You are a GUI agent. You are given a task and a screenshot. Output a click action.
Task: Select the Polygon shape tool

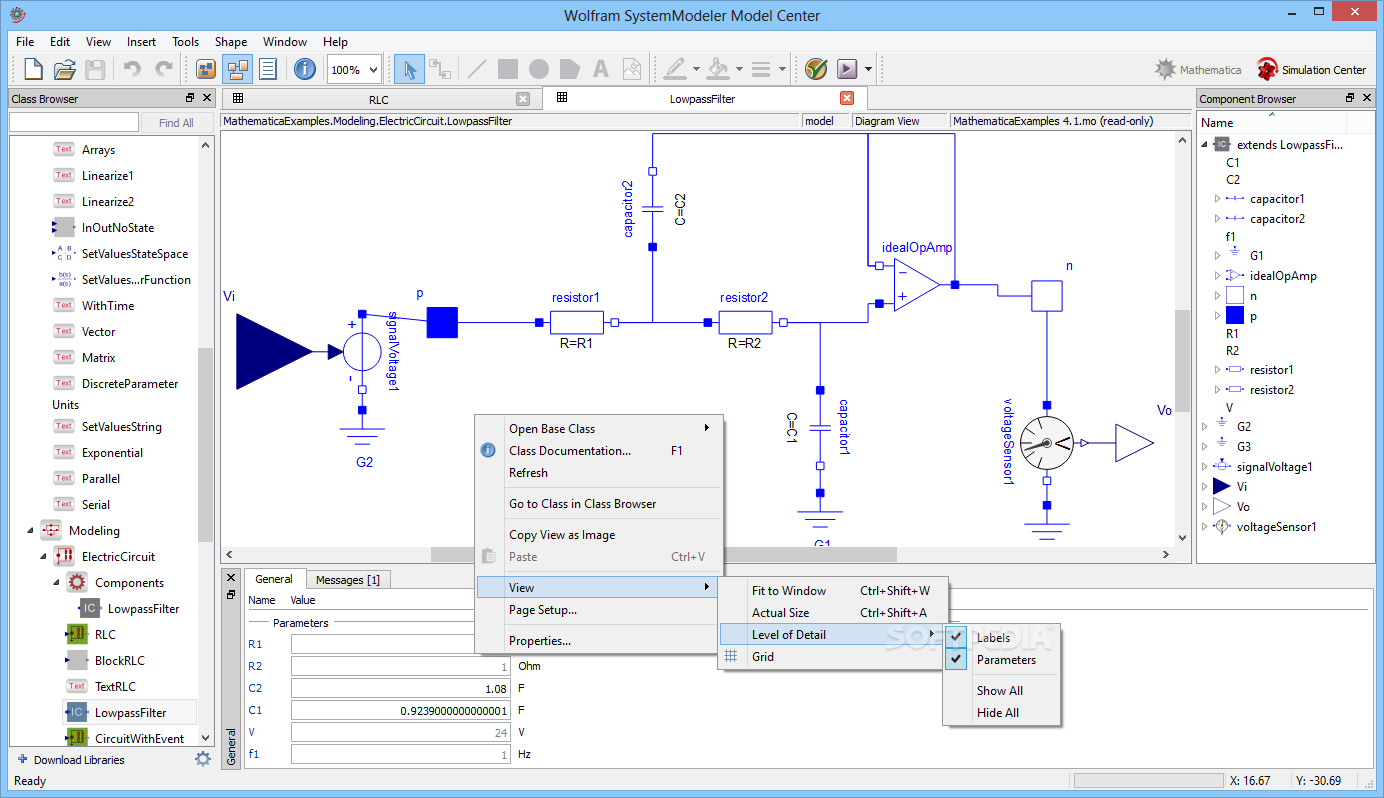click(570, 69)
